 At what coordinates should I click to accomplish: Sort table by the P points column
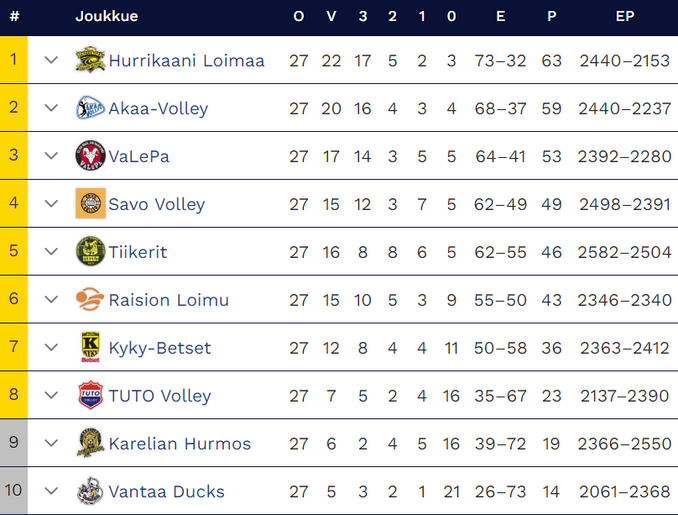coord(551,16)
